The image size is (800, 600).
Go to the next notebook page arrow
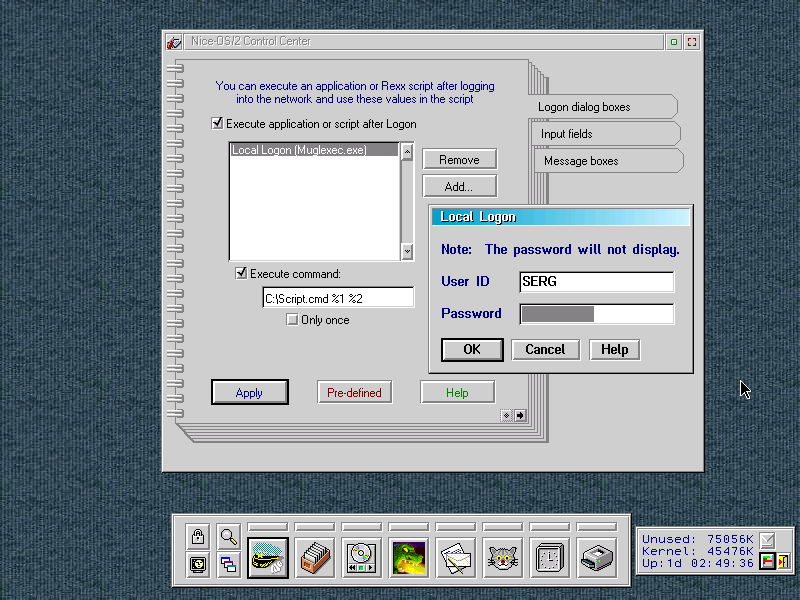[x=520, y=415]
